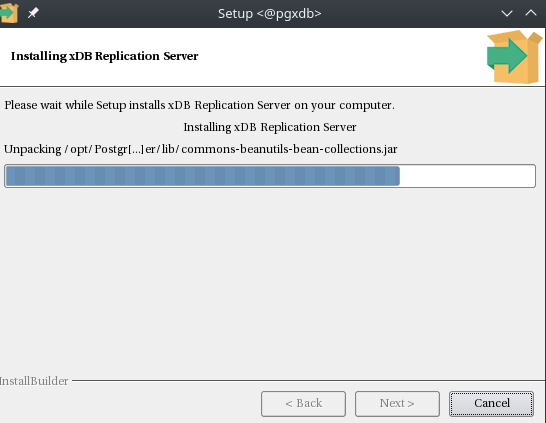Cancel the xDB installation
The height and width of the screenshot is (423, 546).
tap(491, 404)
